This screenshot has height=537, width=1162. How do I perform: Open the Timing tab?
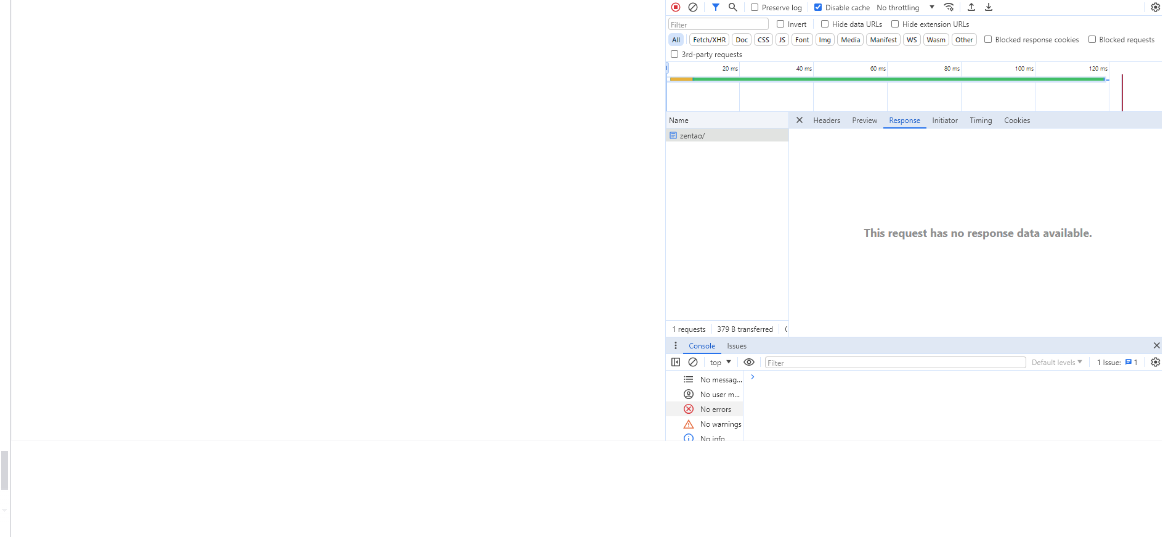980,120
